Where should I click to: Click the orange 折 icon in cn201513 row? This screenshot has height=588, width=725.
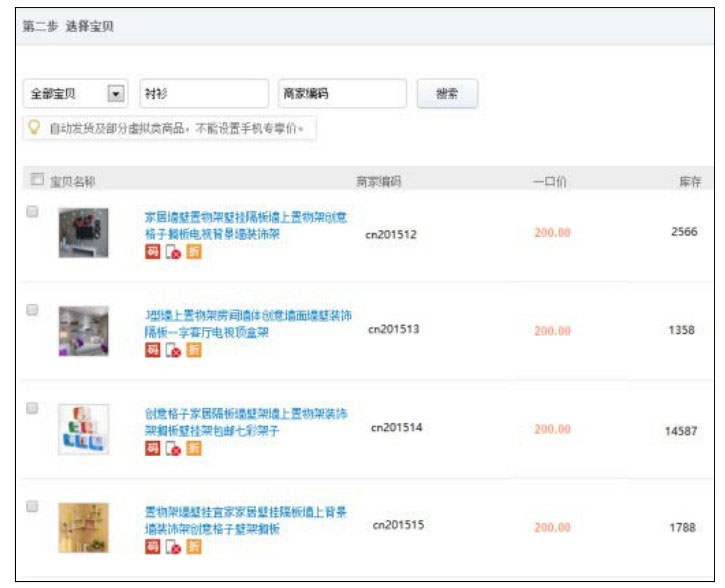click(194, 350)
